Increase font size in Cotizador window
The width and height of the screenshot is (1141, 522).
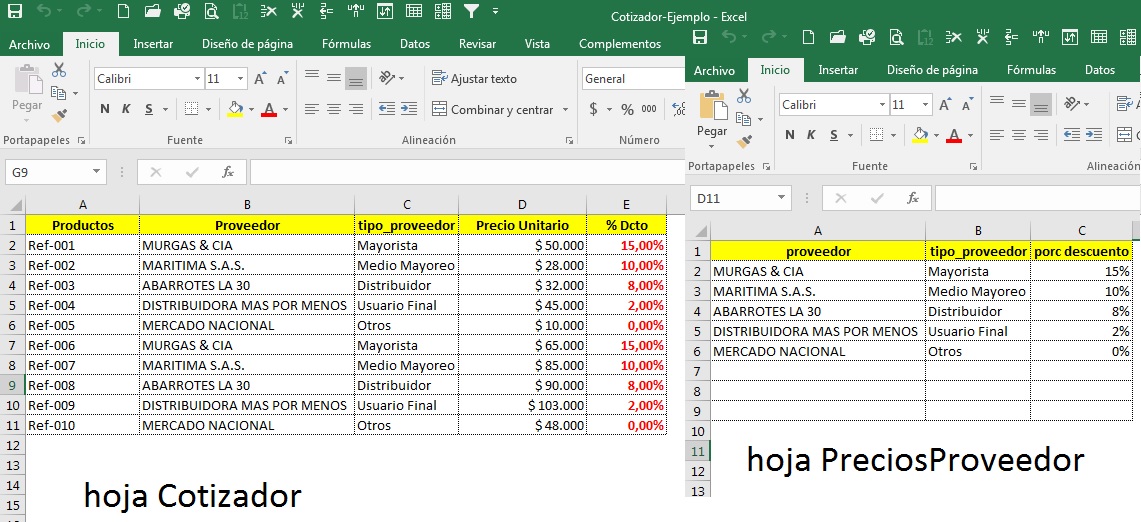(x=260, y=79)
